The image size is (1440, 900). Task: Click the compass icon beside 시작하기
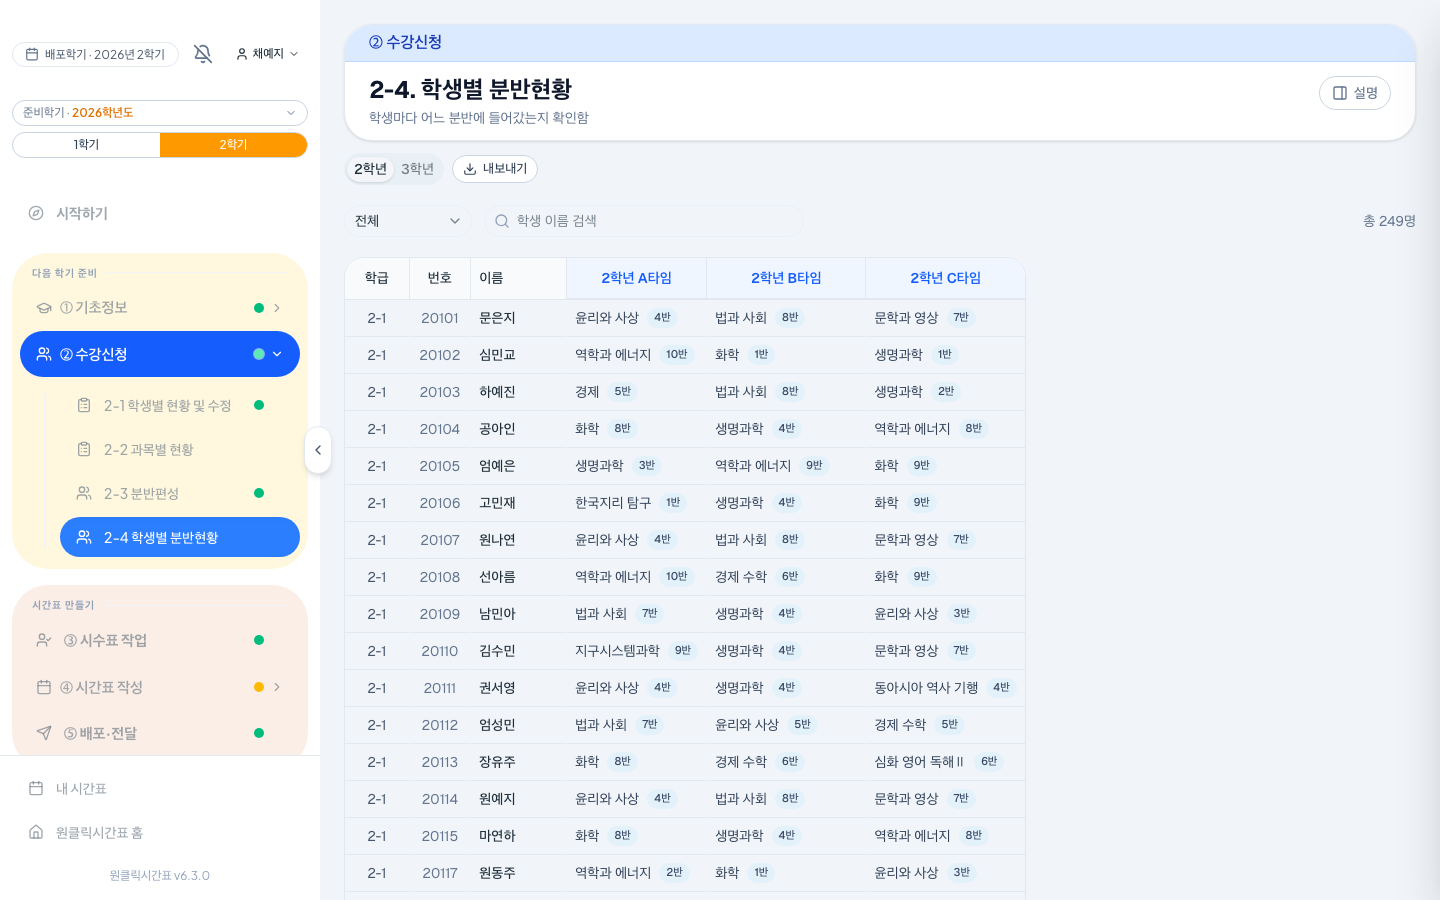36,213
